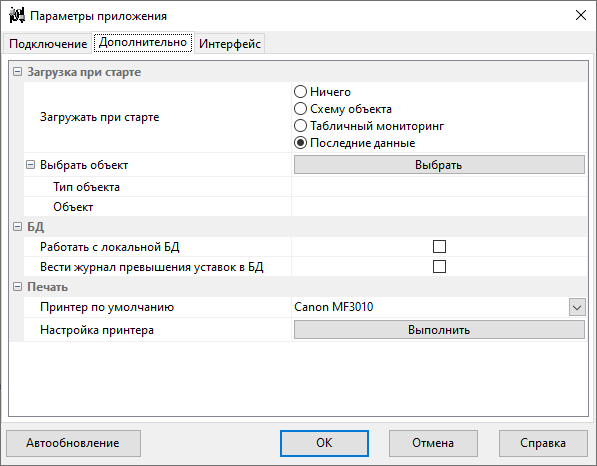Enable "Работать с локальной БД" checkbox
The image size is (597, 466).
[x=439, y=247]
